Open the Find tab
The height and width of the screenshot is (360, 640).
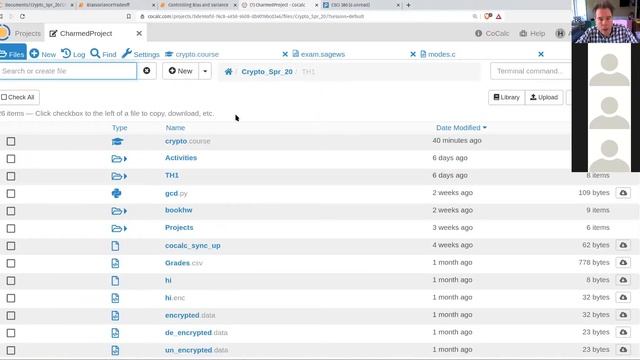coord(103,54)
